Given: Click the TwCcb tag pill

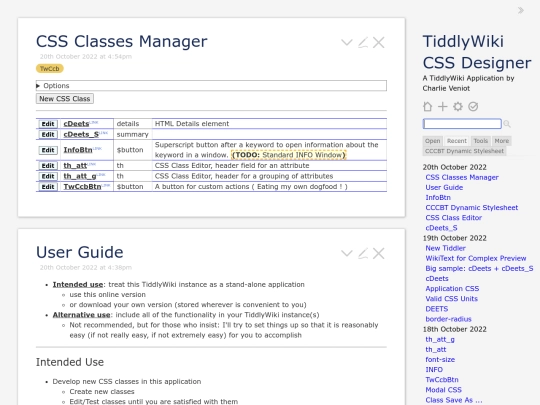Looking at the screenshot, I should 50,69.
